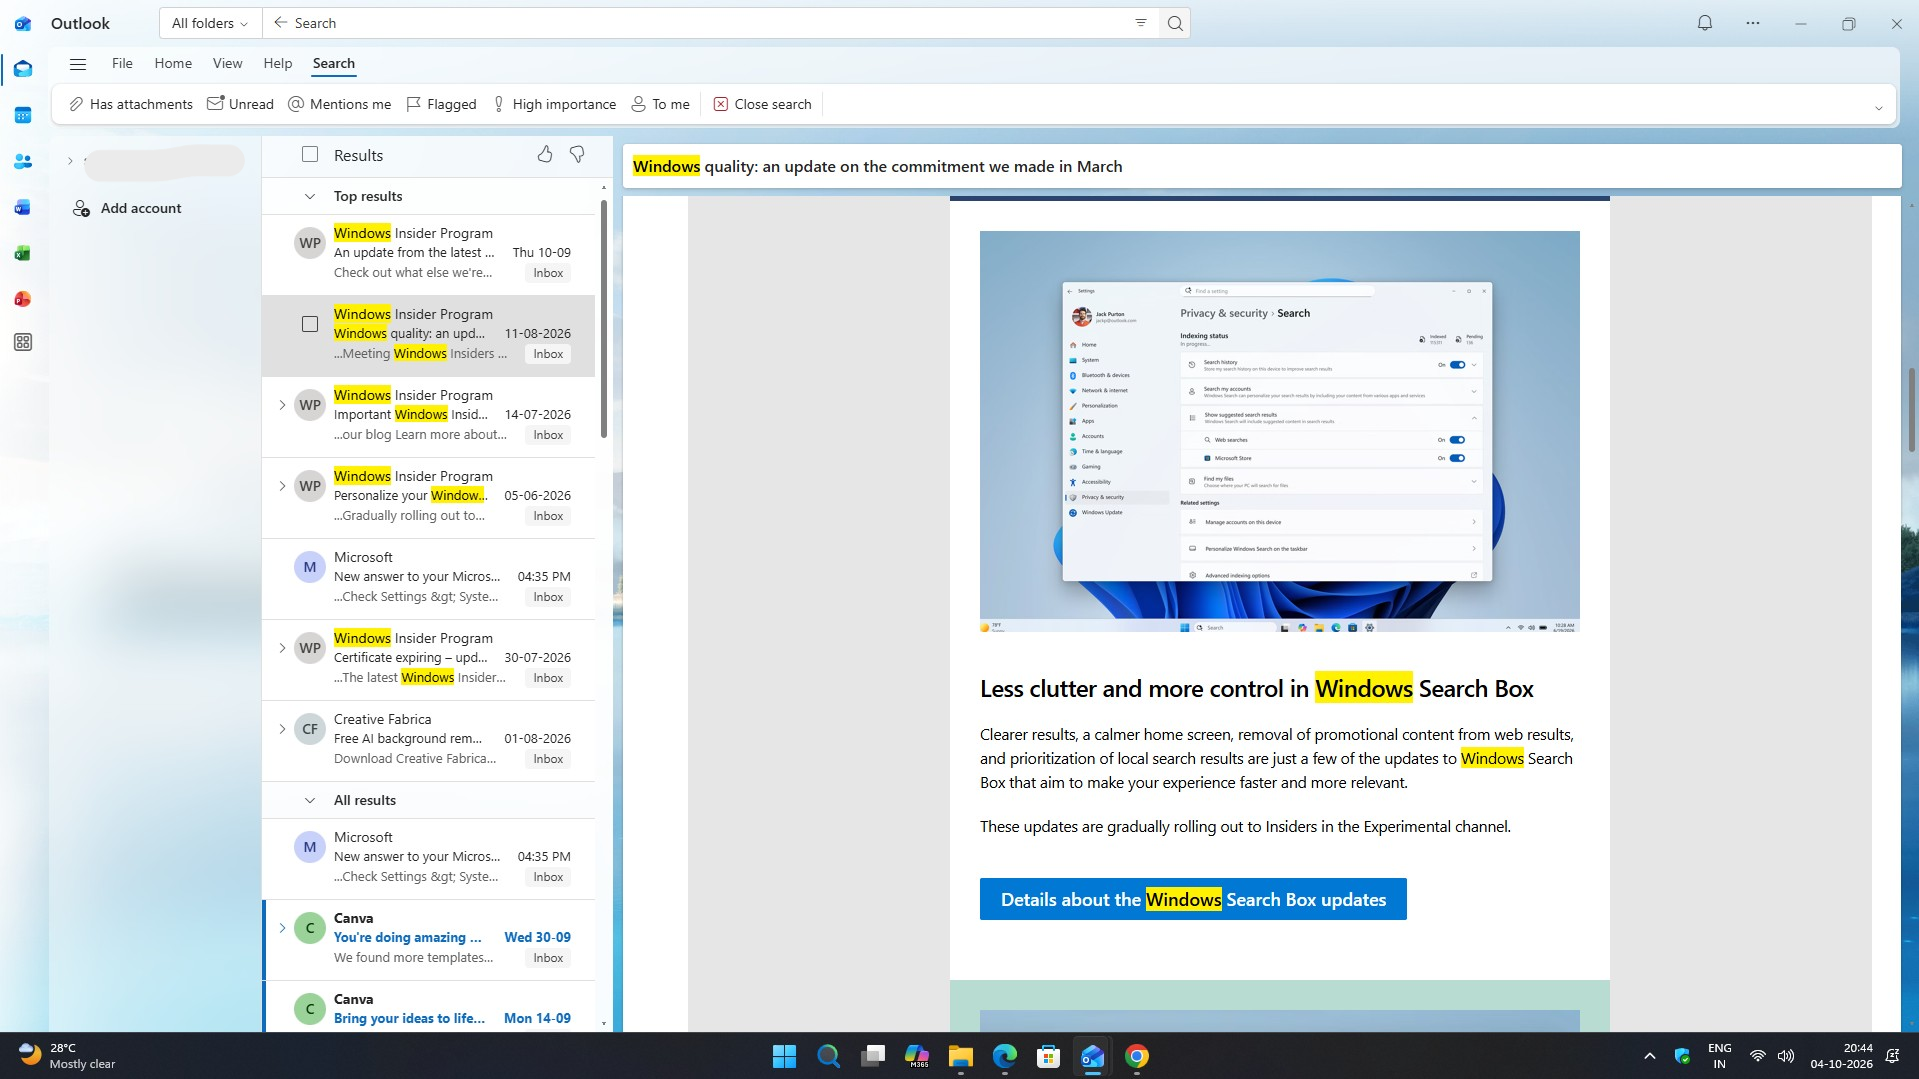Screen dimensions: 1919x1079
Task: Open the notifications bell
Action: click(x=1705, y=23)
